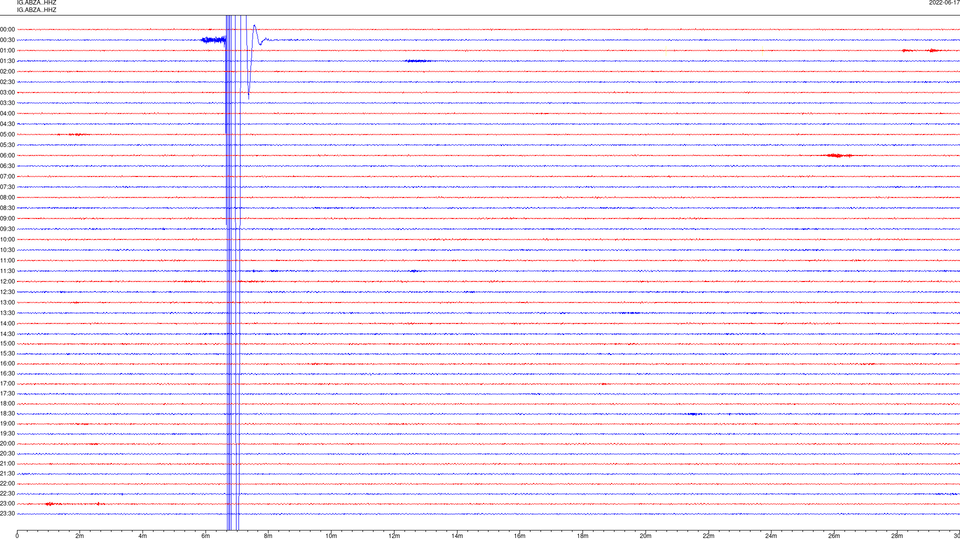Select the 13:30 row label
This screenshot has width=960, height=540.
coord(7,313)
